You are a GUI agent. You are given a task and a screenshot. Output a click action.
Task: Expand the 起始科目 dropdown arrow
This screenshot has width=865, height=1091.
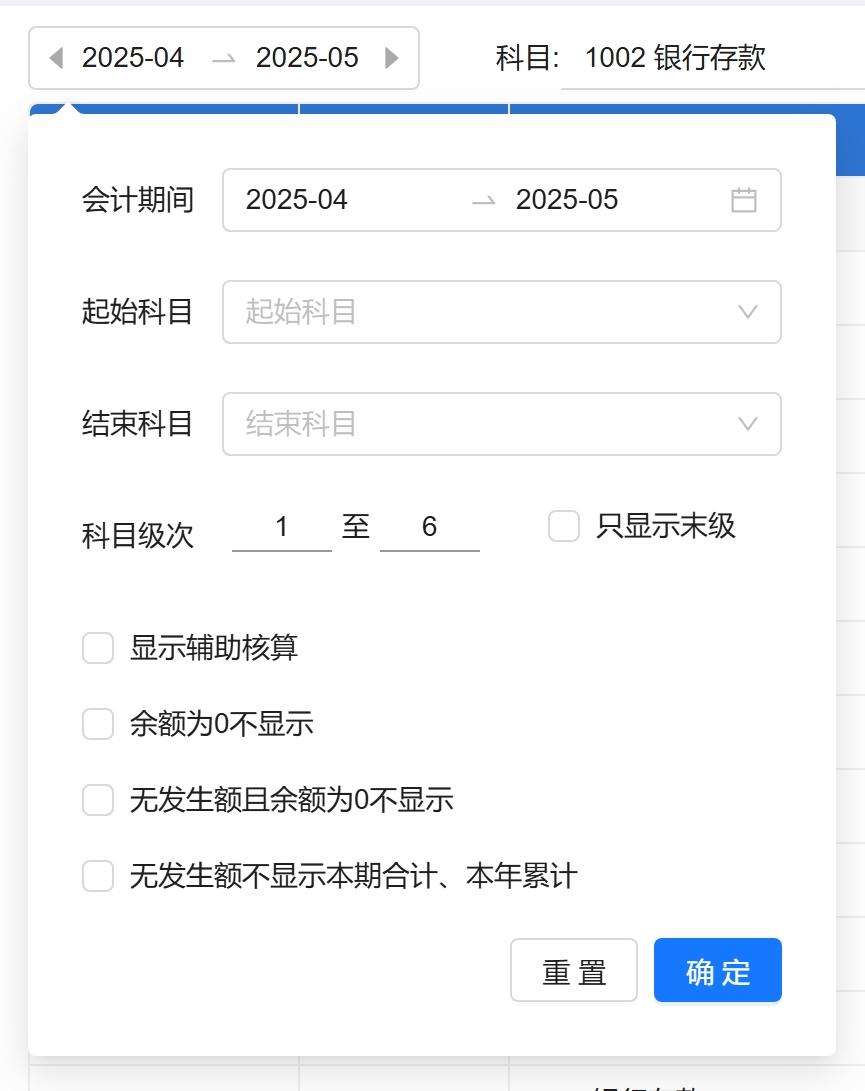[x=747, y=312]
